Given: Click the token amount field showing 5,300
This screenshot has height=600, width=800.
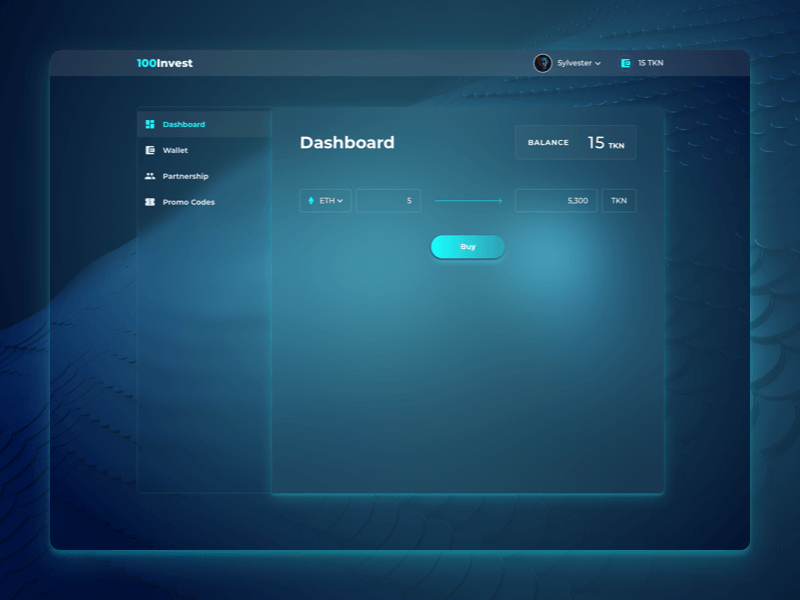Looking at the screenshot, I should click(556, 201).
